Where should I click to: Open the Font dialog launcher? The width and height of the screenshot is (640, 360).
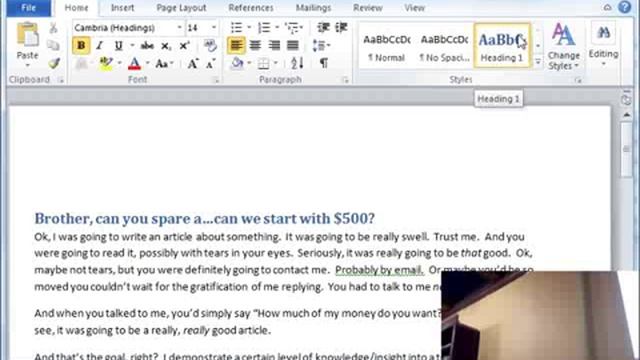point(216,80)
